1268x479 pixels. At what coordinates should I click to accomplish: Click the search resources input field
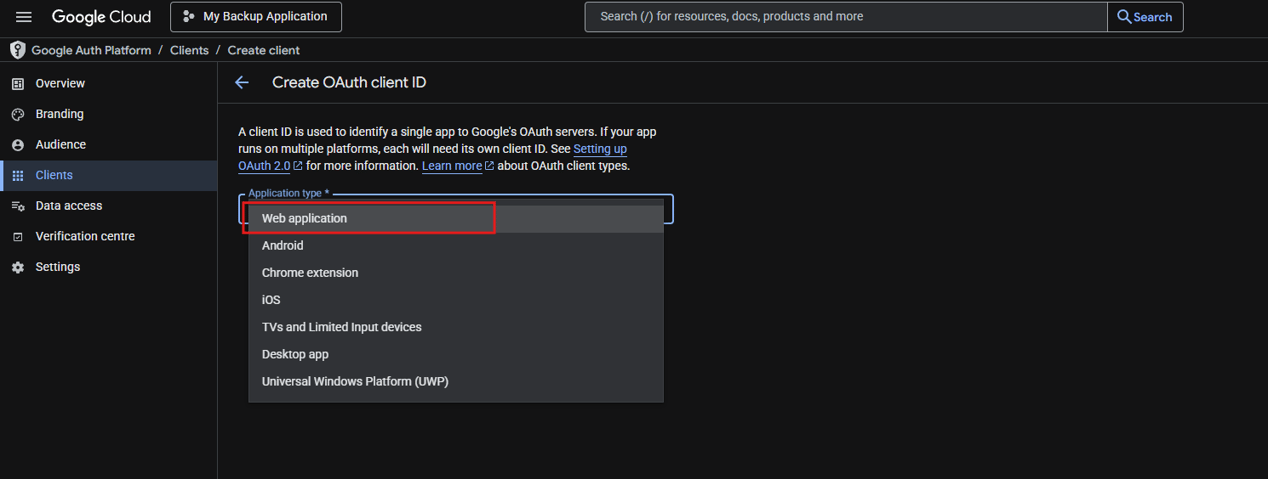(x=846, y=17)
